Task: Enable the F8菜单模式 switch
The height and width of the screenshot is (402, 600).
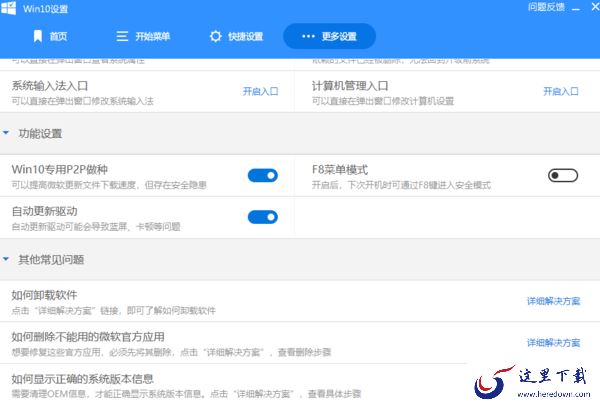Action: click(x=563, y=176)
